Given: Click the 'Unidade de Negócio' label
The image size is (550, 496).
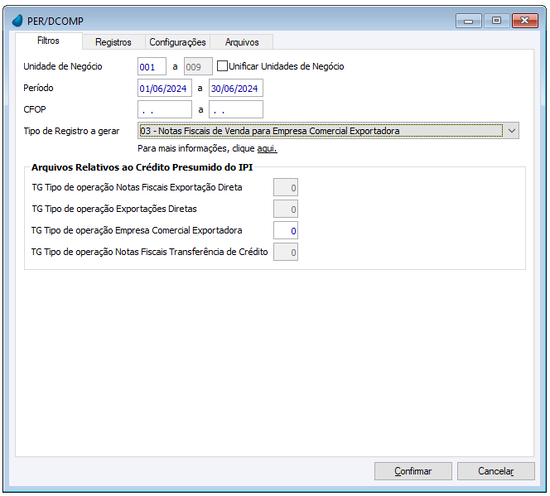Looking at the screenshot, I should (x=63, y=66).
